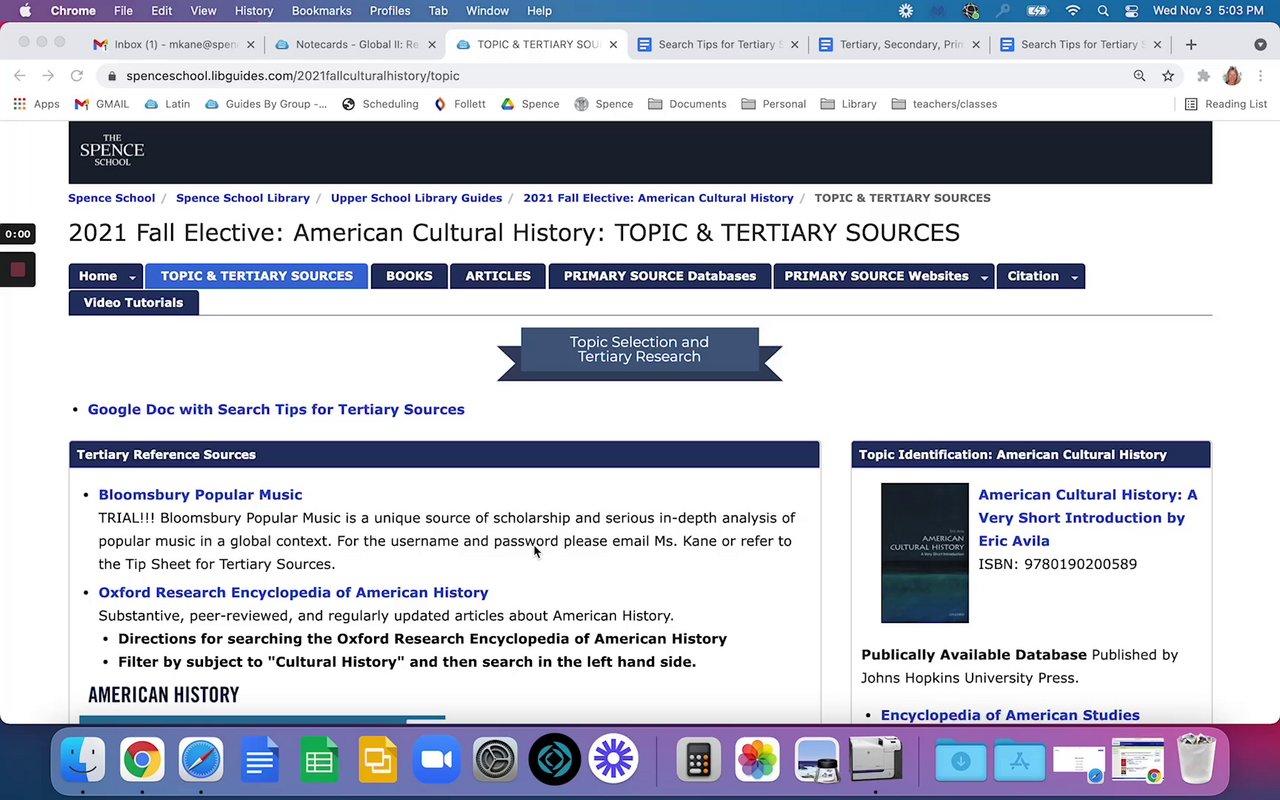Click the American Cultural History book cover
The image size is (1280, 800).
[x=925, y=553]
